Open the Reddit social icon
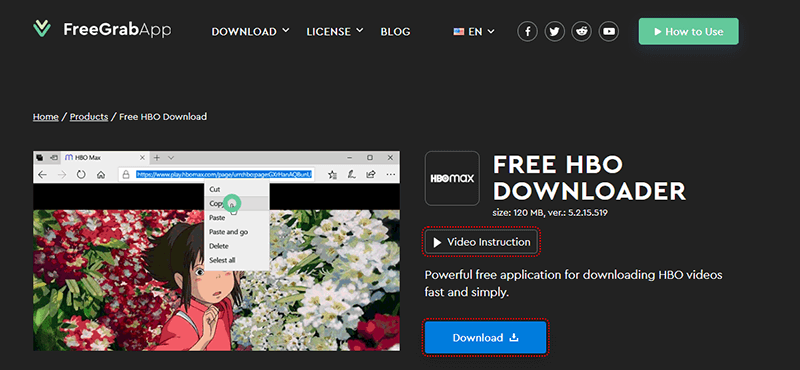Screen dimensions: 800x370 [x=582, y=32]
